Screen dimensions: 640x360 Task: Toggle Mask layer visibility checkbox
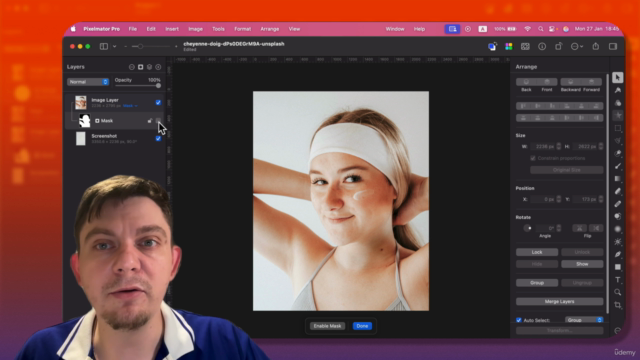158,121
